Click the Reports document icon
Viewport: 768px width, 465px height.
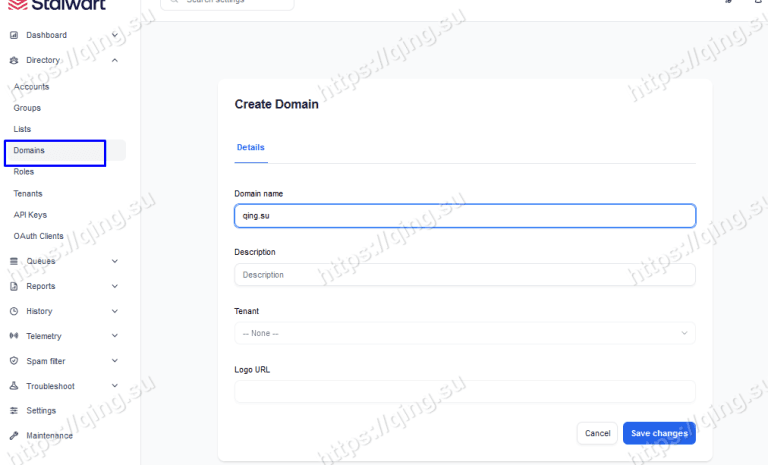[x=14, y=286]
